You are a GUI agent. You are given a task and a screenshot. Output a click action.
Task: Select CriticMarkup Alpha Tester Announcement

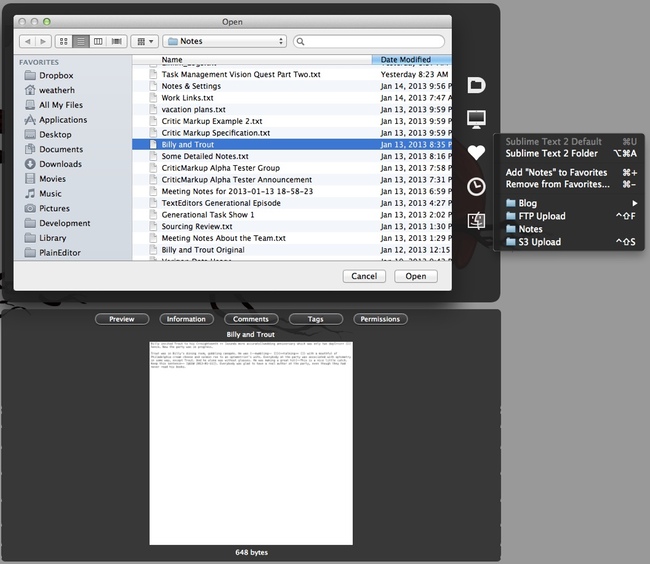tap(292, 179)
